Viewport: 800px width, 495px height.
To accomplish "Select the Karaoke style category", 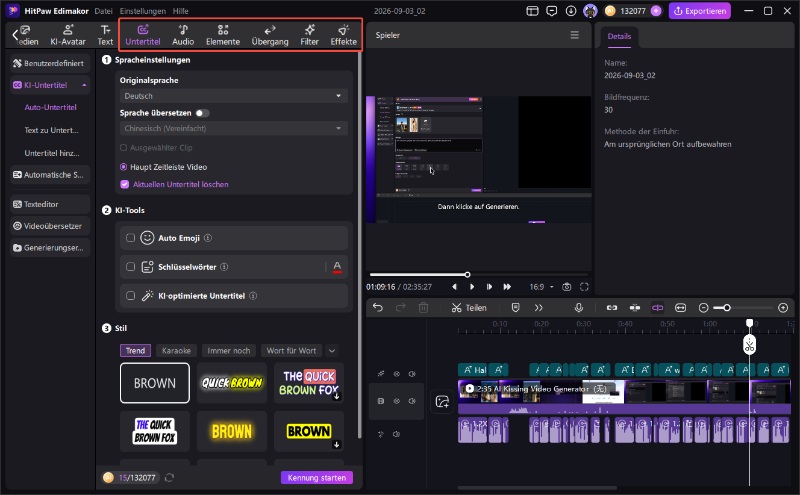I will pyautogui.click(x=176, y=351).
